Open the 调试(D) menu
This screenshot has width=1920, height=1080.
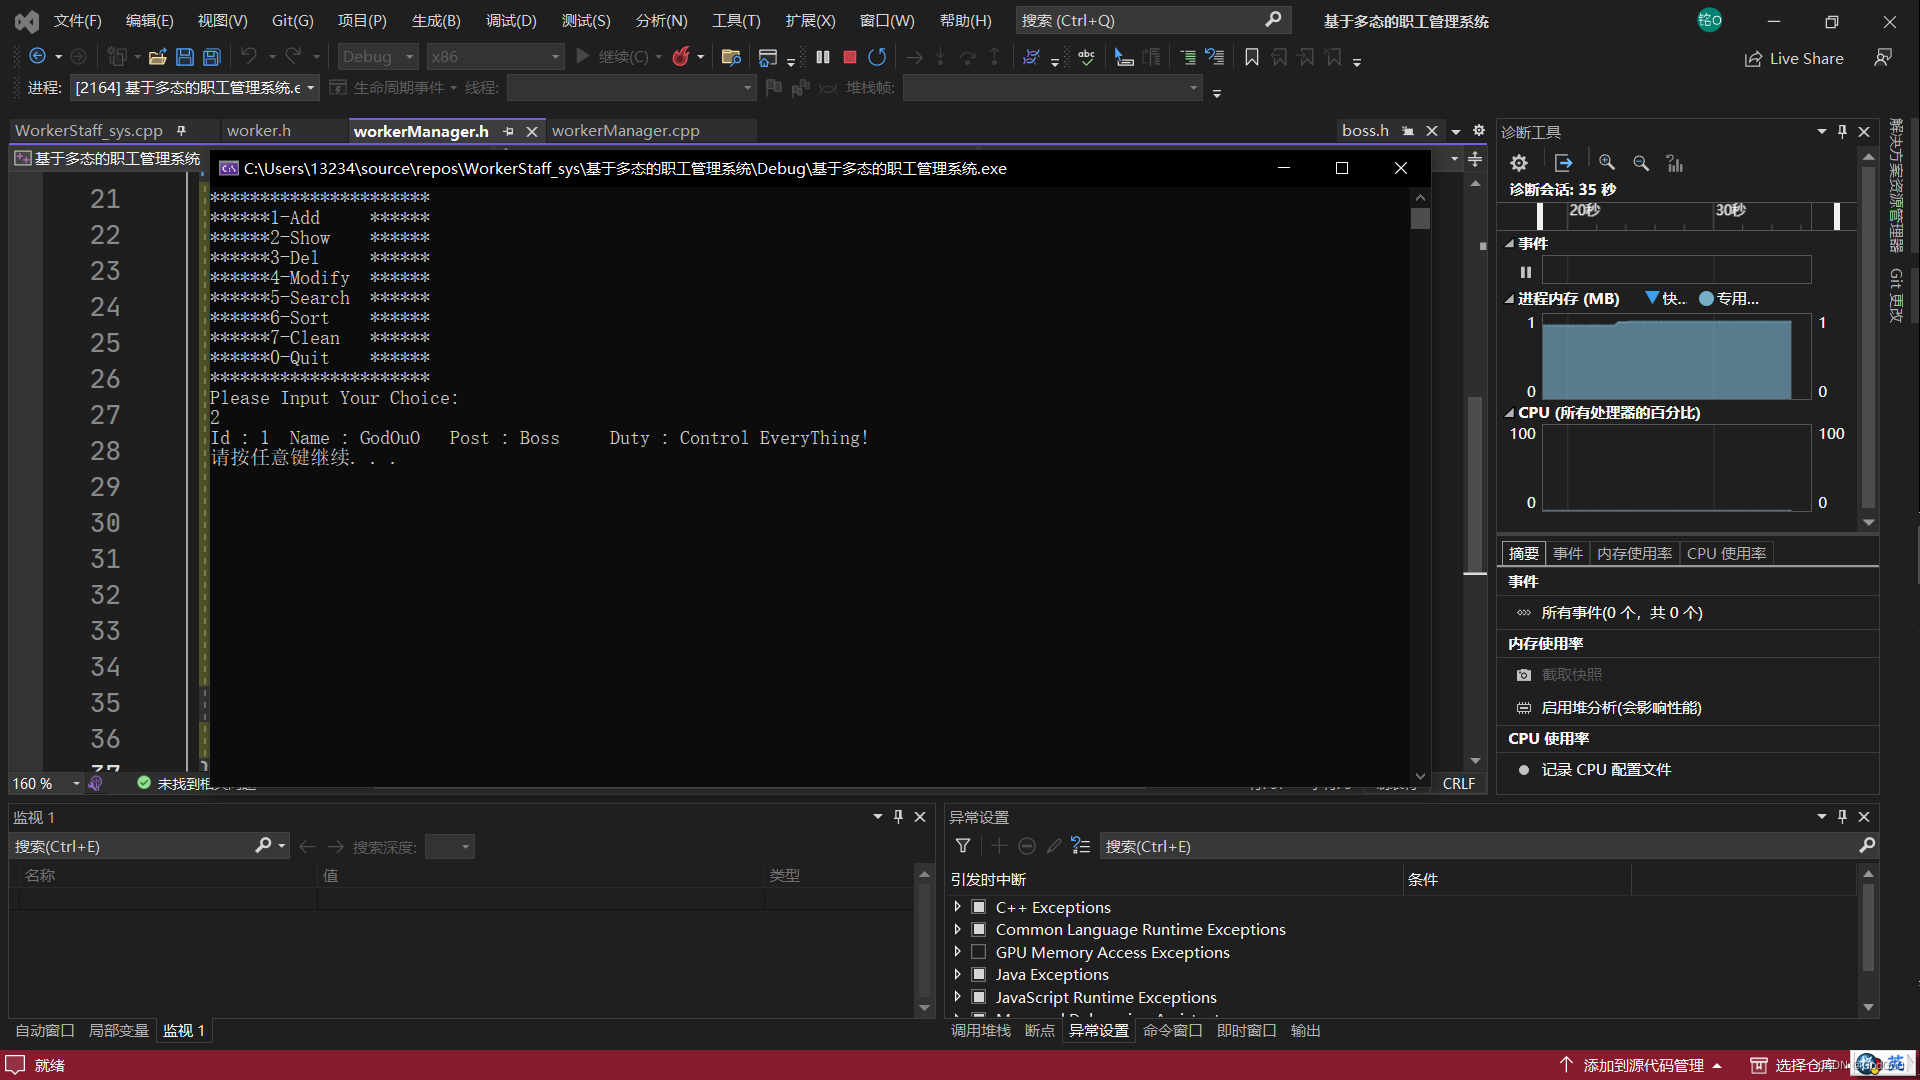coord(511,20)
